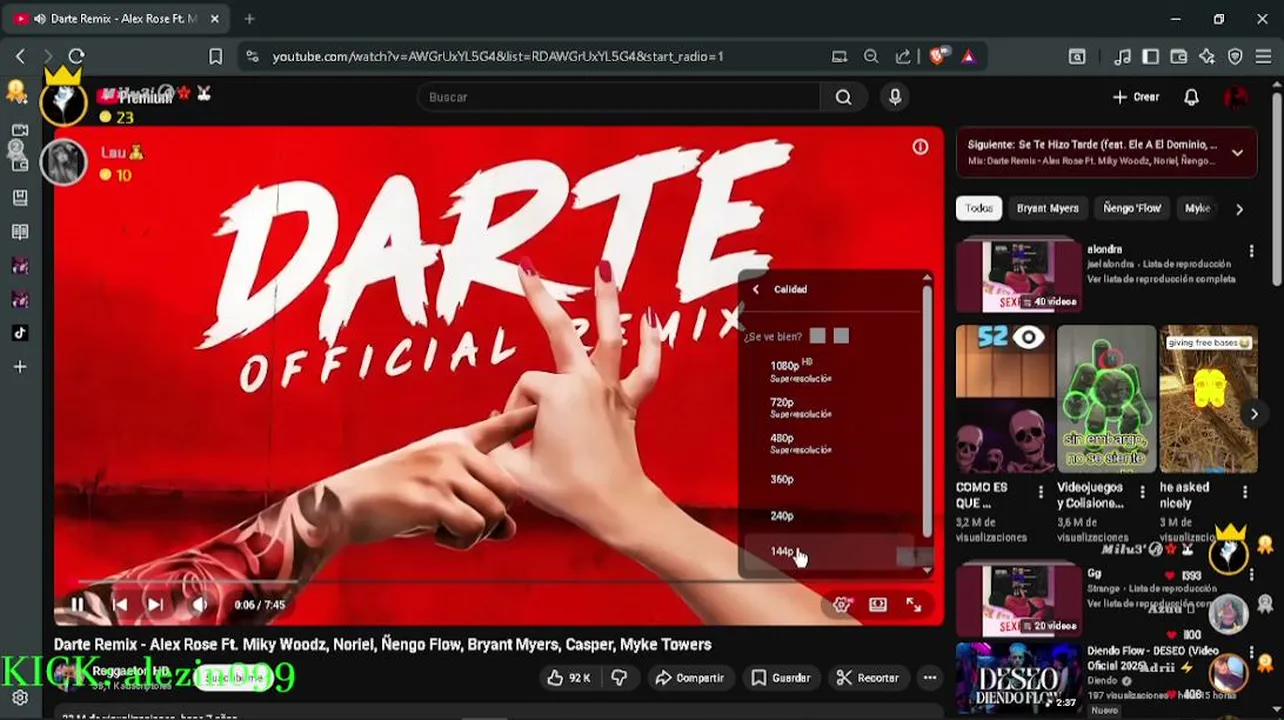1284x720 pixels.
Task: Pause the video with the pause button
Action: pyautogui.click(x=77, y=604)
